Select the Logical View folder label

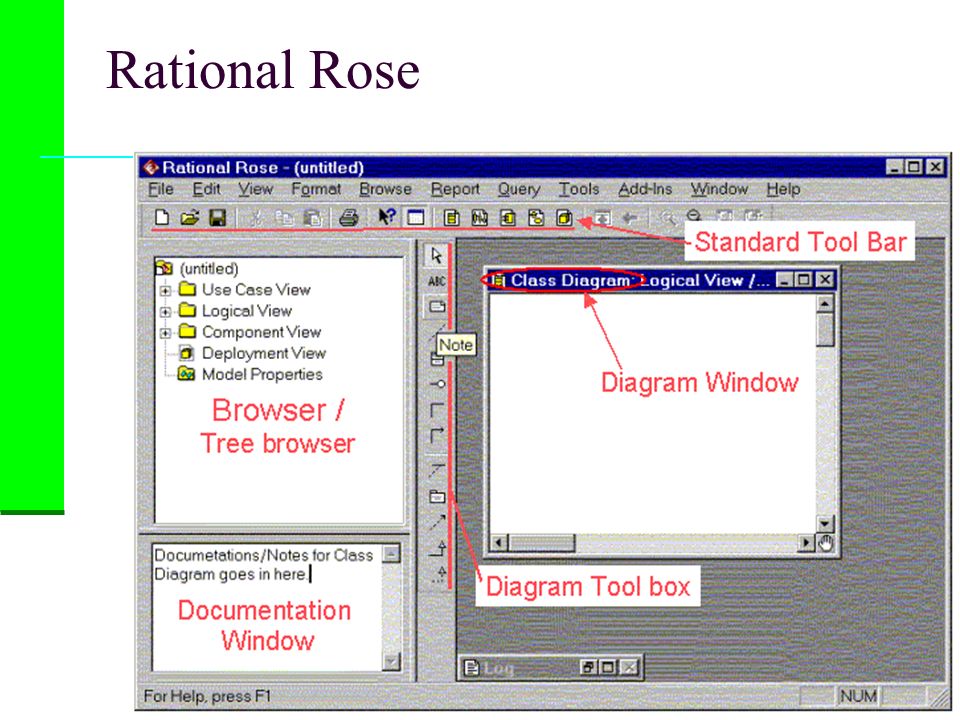pyautogui.click(x=247, y=311)
